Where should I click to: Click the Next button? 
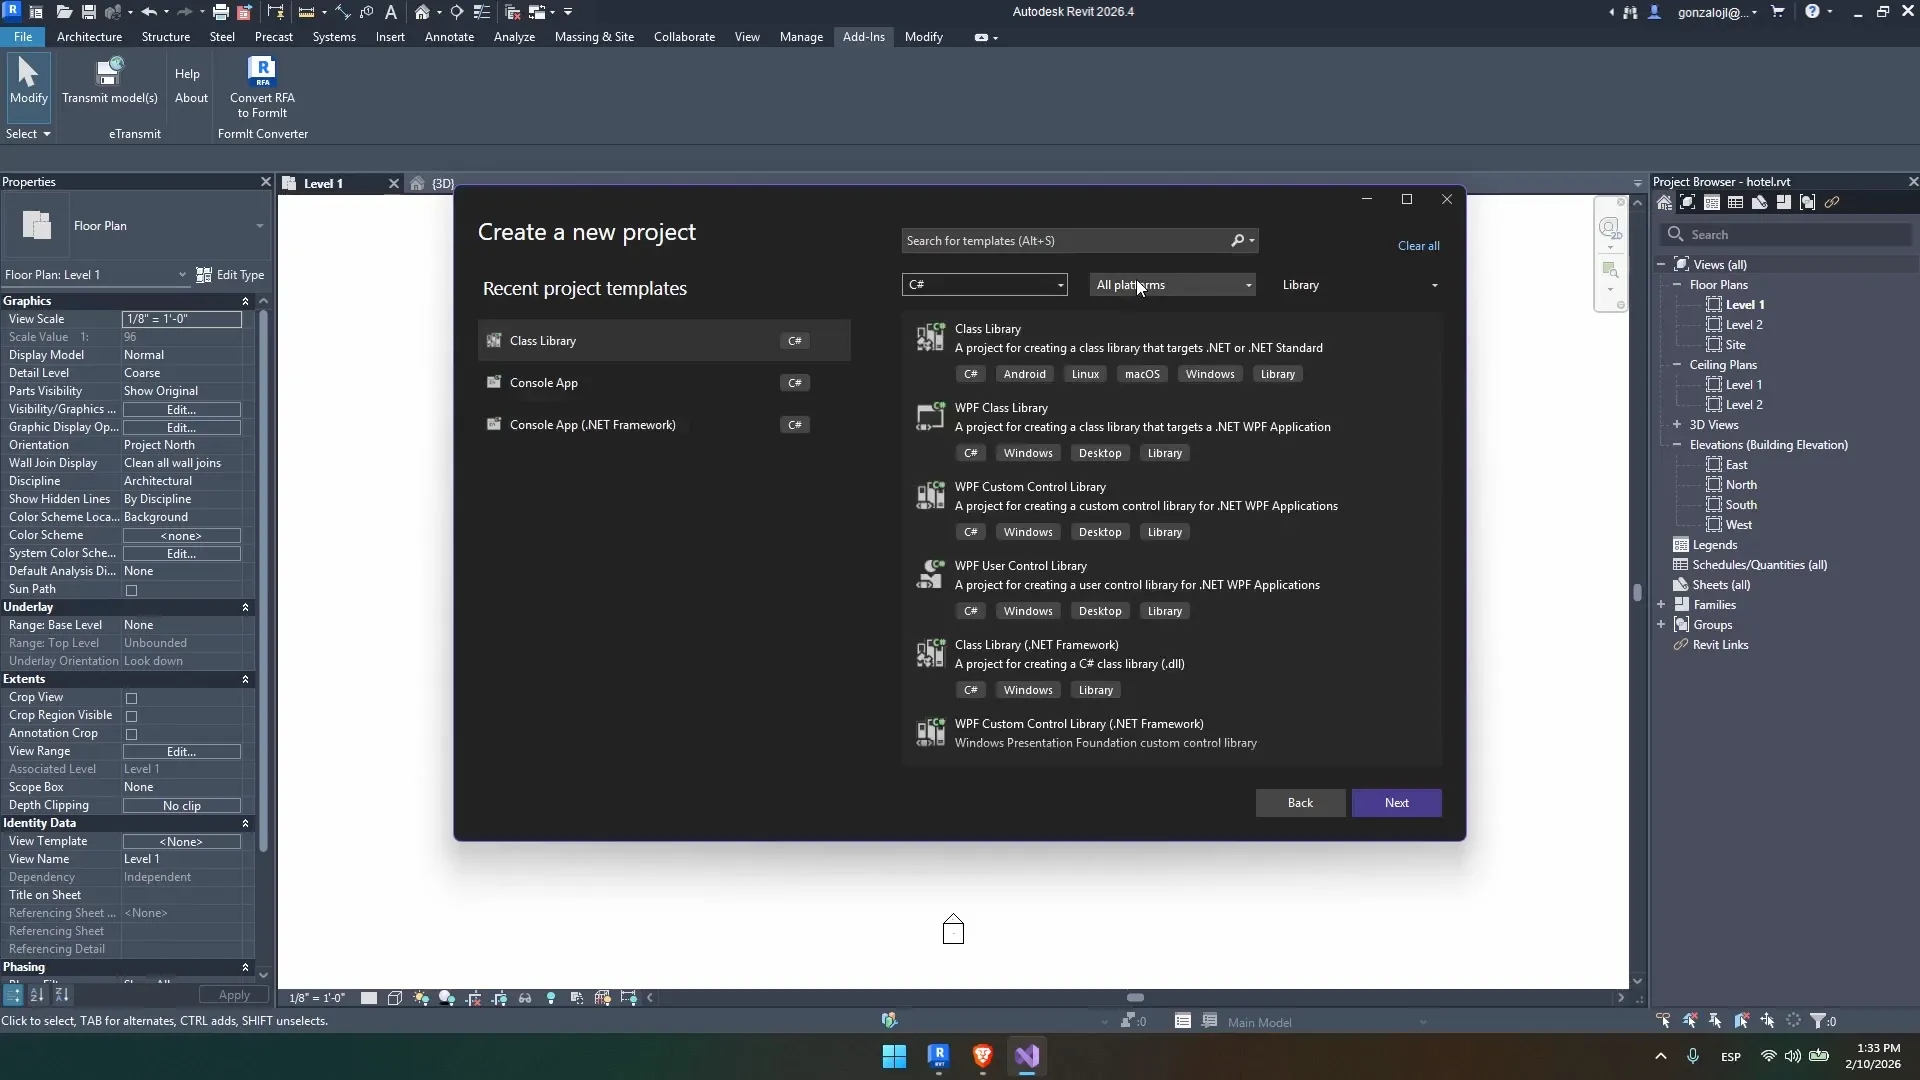1396,803
